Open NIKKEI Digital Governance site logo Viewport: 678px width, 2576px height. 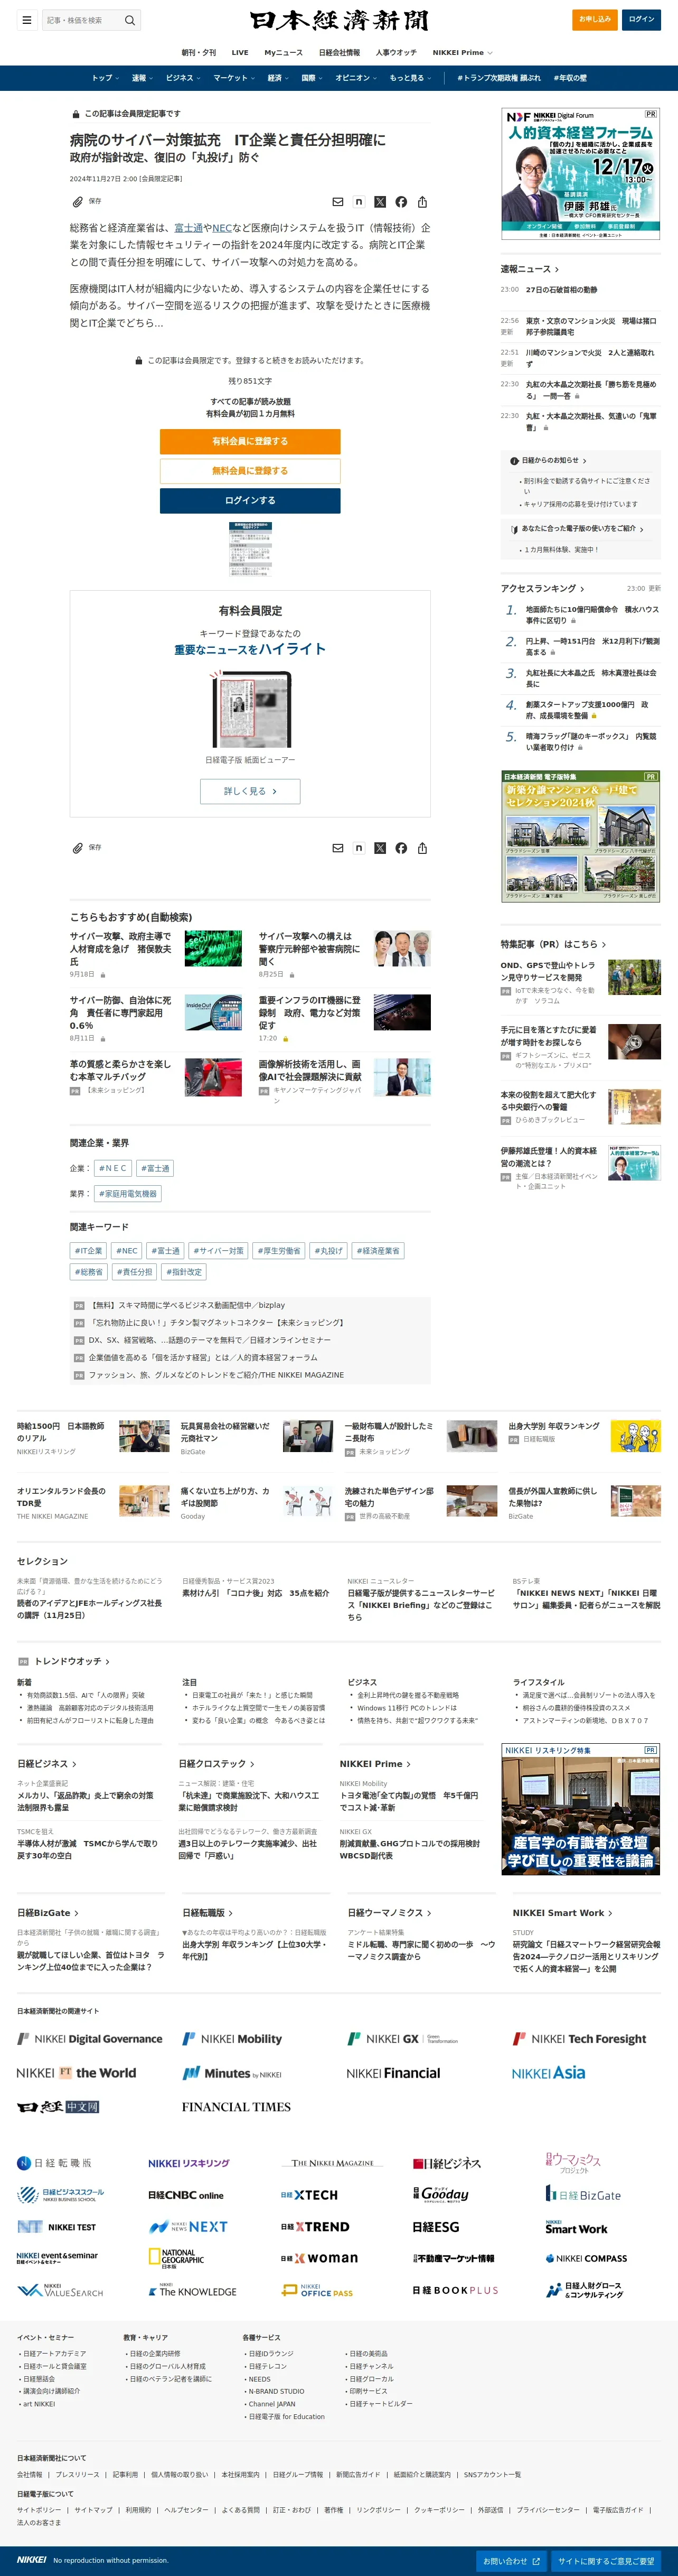pos(90,2038)
